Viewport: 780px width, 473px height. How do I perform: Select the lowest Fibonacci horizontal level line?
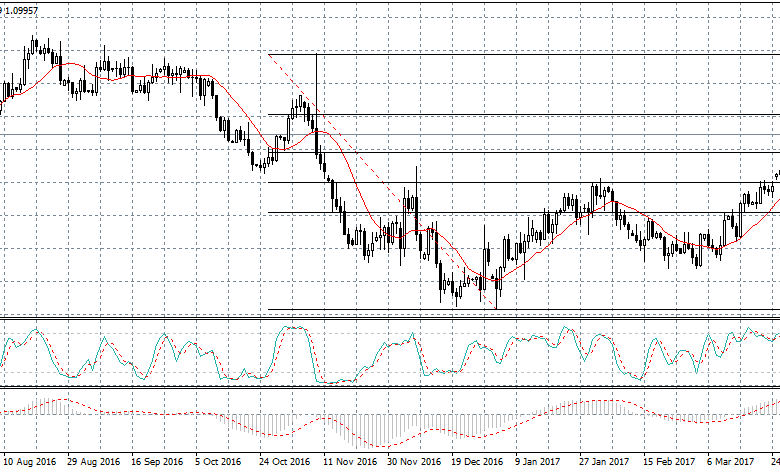click(520, 309)
